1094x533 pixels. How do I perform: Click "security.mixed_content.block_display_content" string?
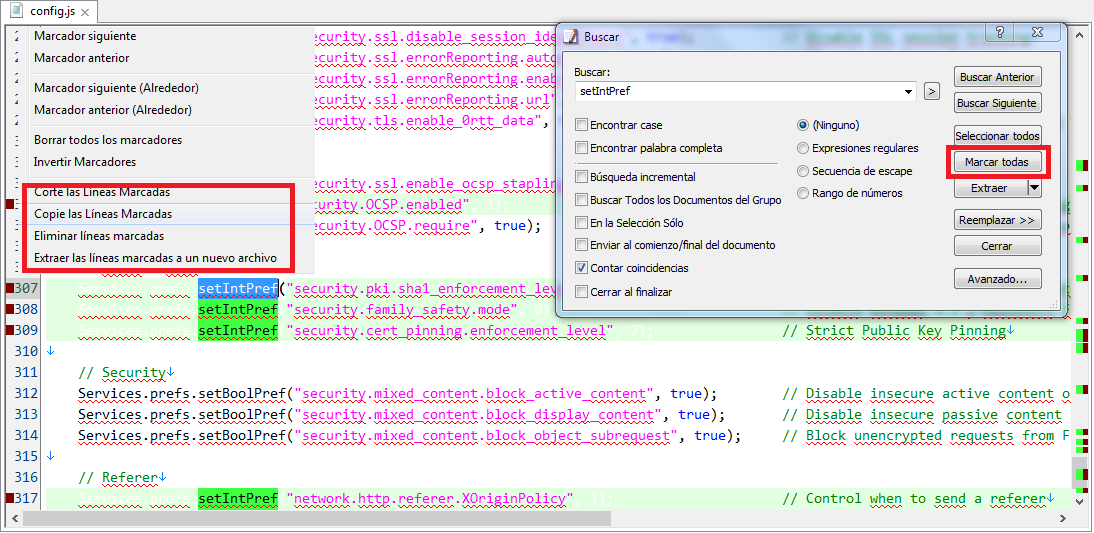(x=478, y=414)
